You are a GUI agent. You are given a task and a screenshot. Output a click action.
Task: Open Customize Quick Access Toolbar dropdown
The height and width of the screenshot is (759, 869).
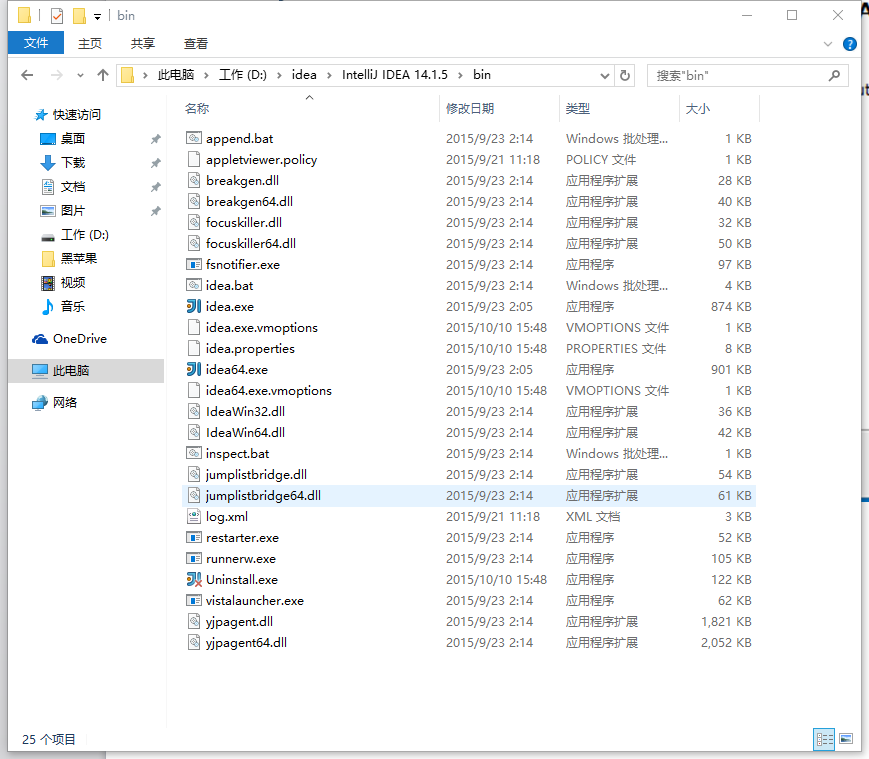98,17
